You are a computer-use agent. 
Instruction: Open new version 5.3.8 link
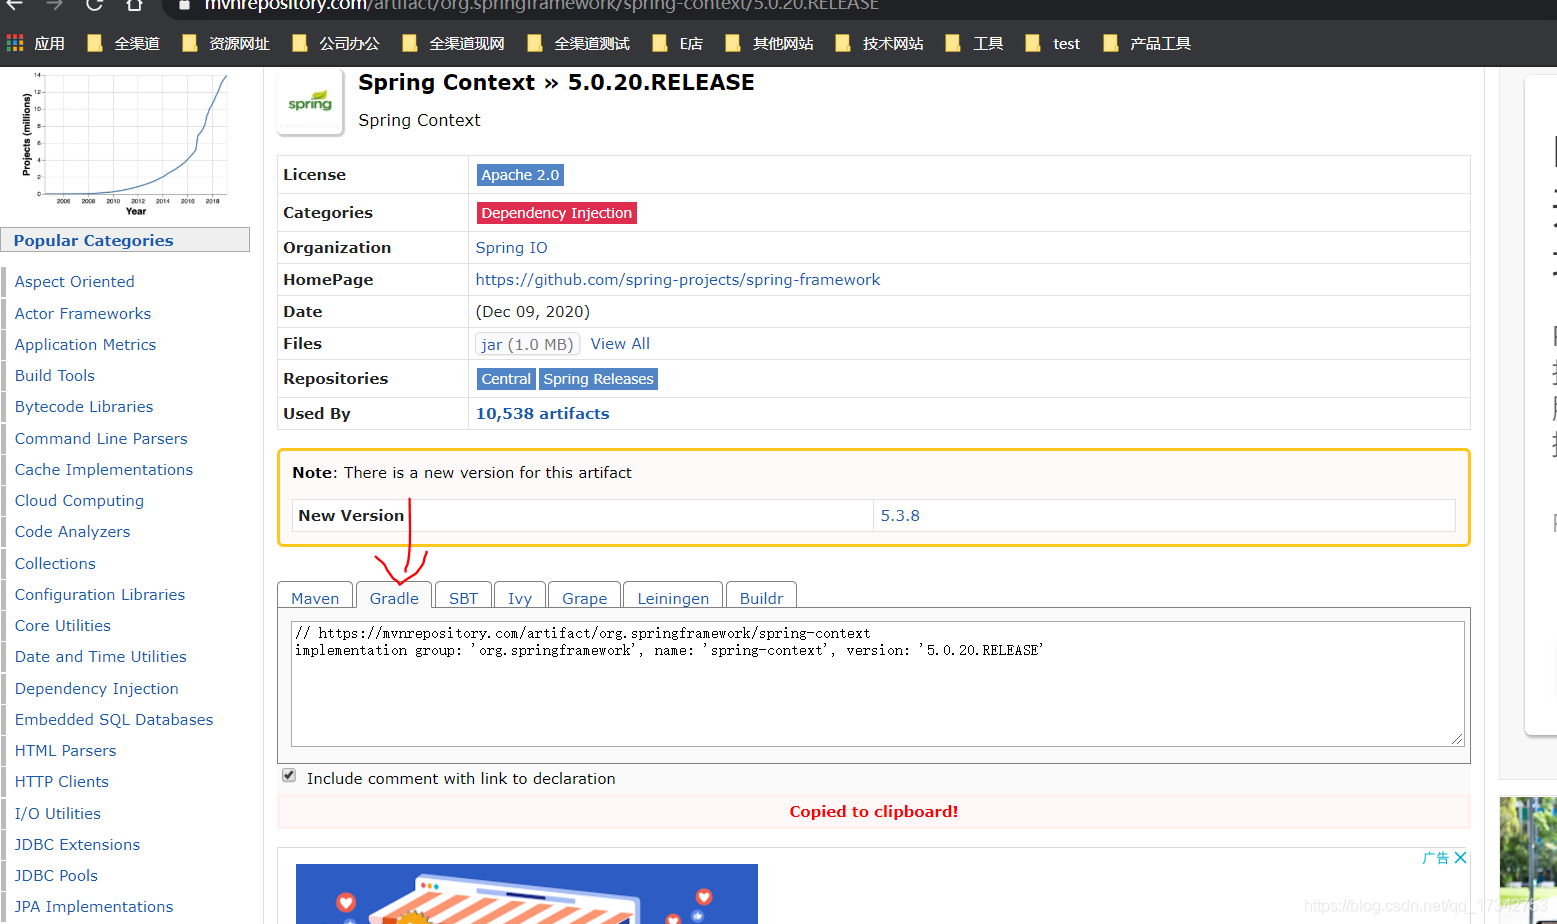(x=900, y=516)
